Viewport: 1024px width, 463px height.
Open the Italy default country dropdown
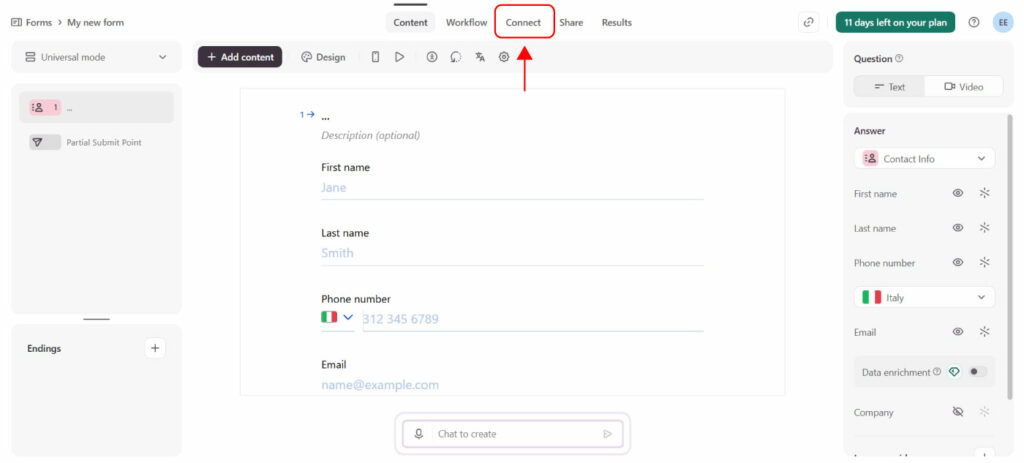[925, 297]
